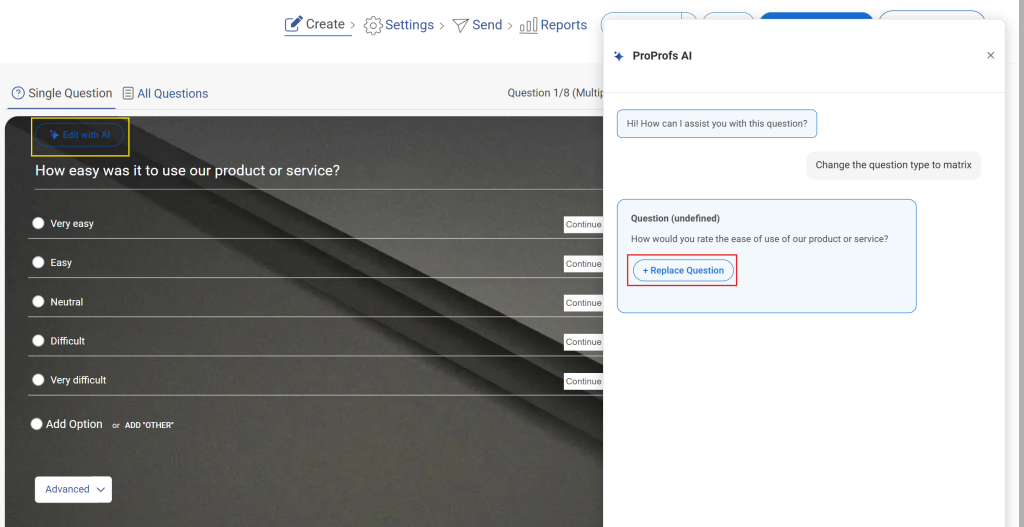Open Continue dropdown for Very difficult
The image size is (1024, 527).
click(x=583, y=381)
